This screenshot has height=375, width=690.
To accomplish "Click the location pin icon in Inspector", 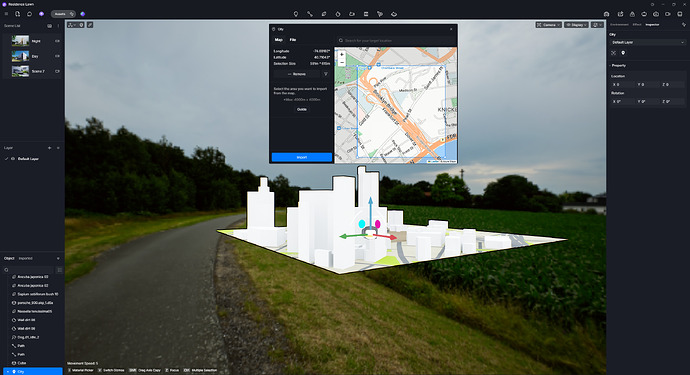I will point(623,53).
